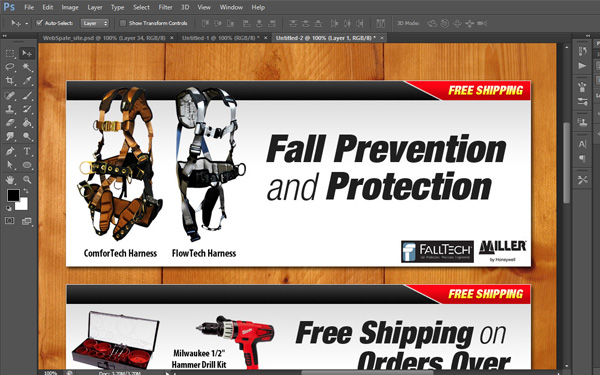Close the Untitled-1 document tab
This screenshot has width=600, height=375.
[x=266, y=38]
